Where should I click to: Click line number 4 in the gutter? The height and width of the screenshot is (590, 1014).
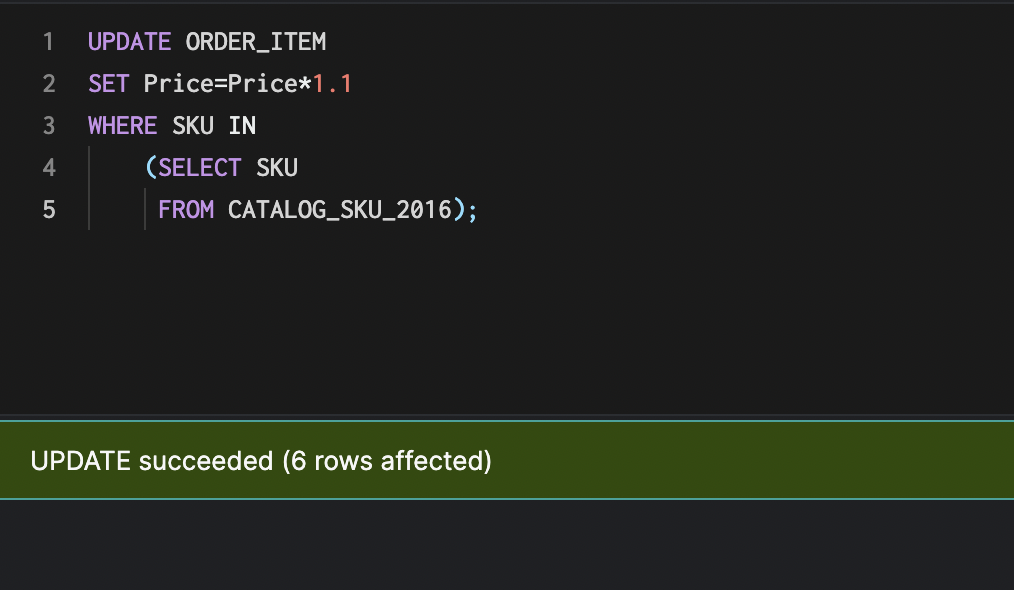(x=48, y=168)
